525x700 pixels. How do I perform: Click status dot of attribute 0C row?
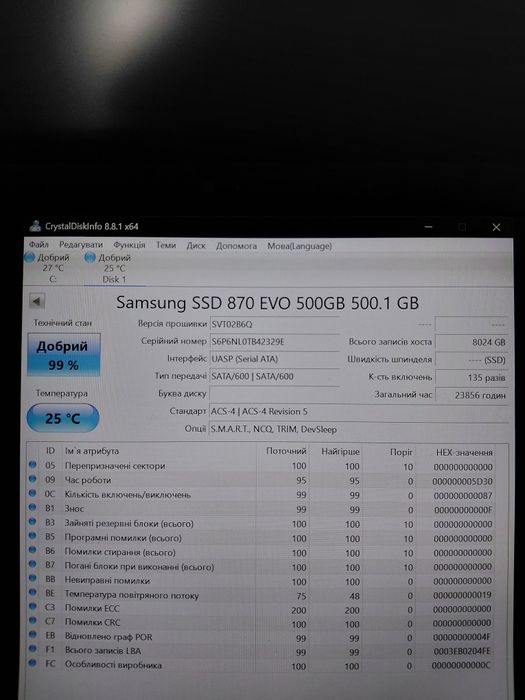tap(32, 493)
